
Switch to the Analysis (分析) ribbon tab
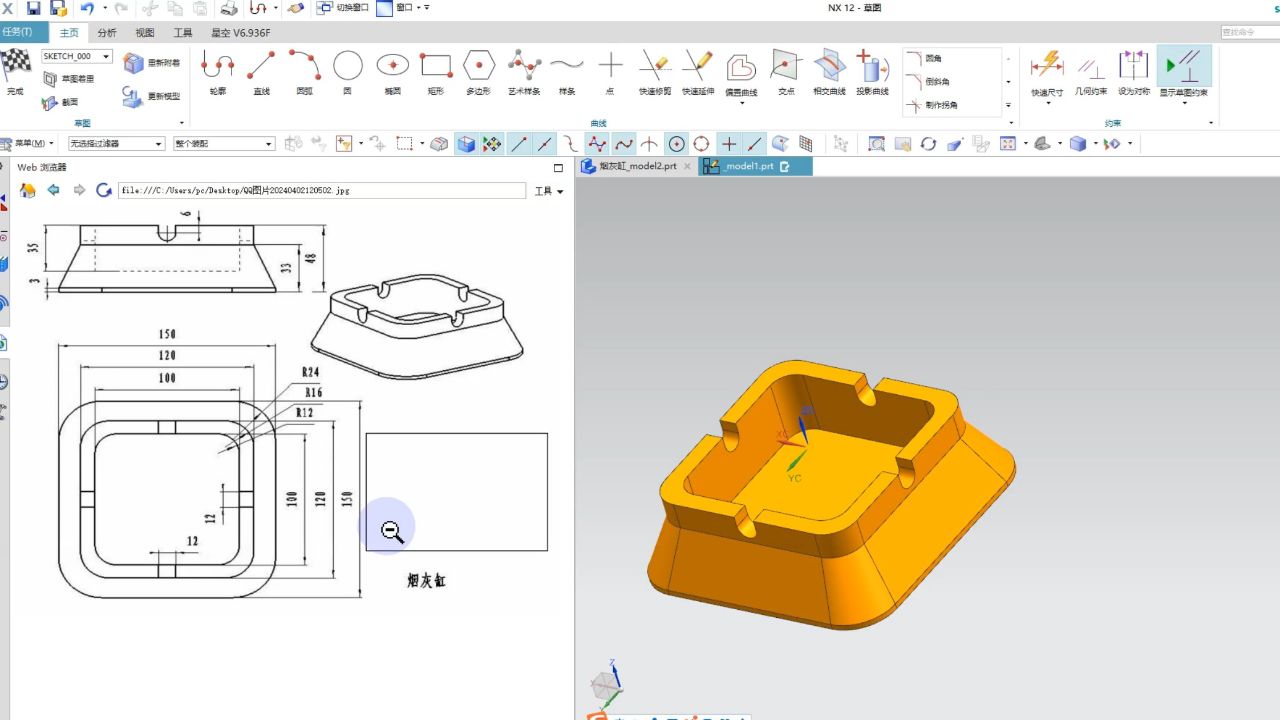(107, 33)
